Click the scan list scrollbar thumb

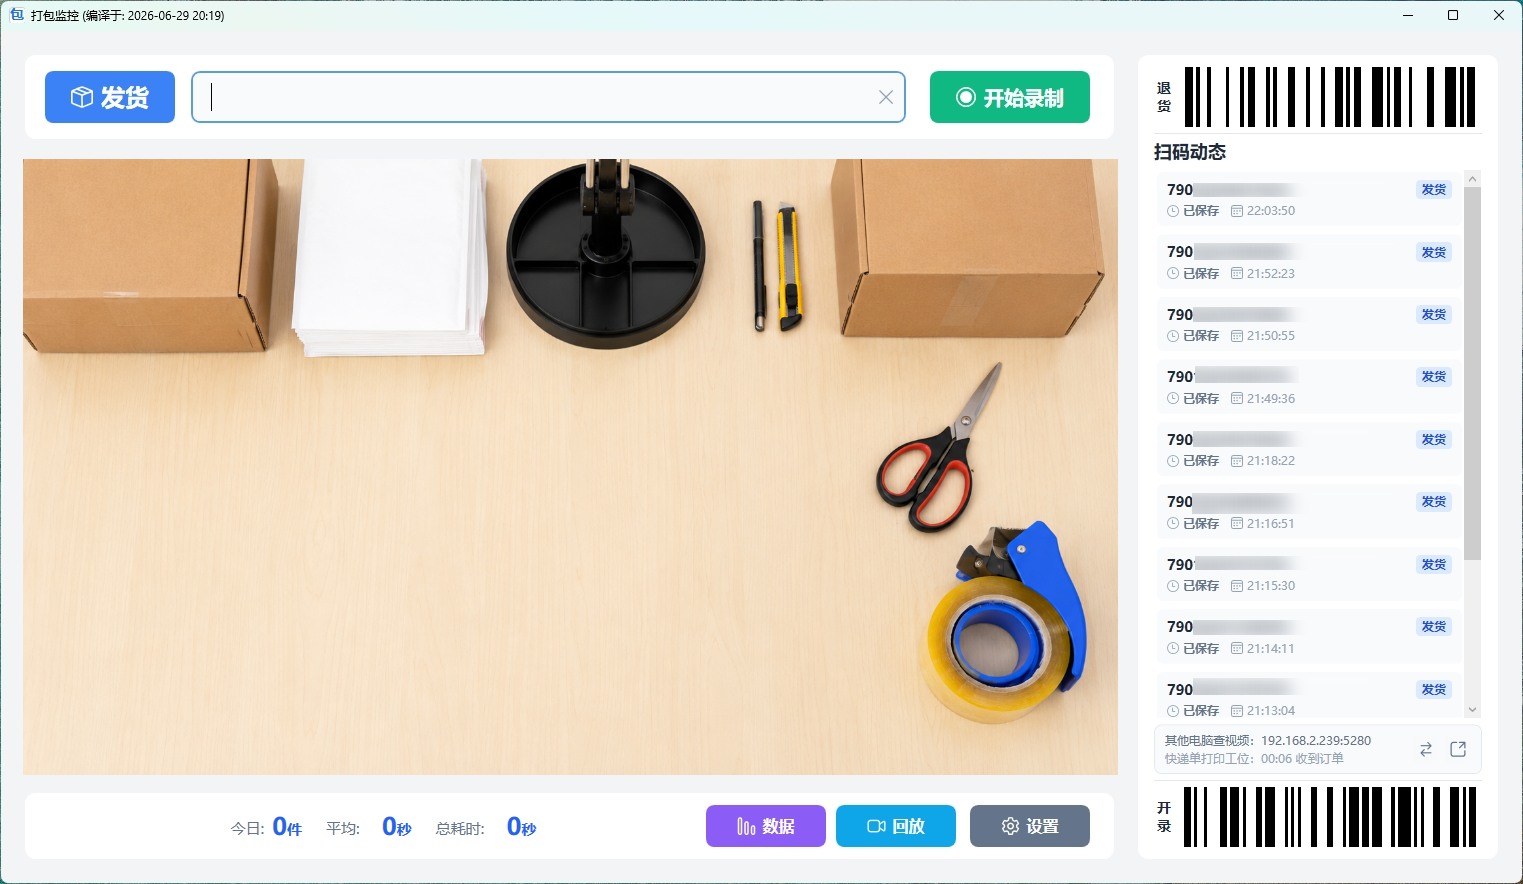tap(1472, 373)
